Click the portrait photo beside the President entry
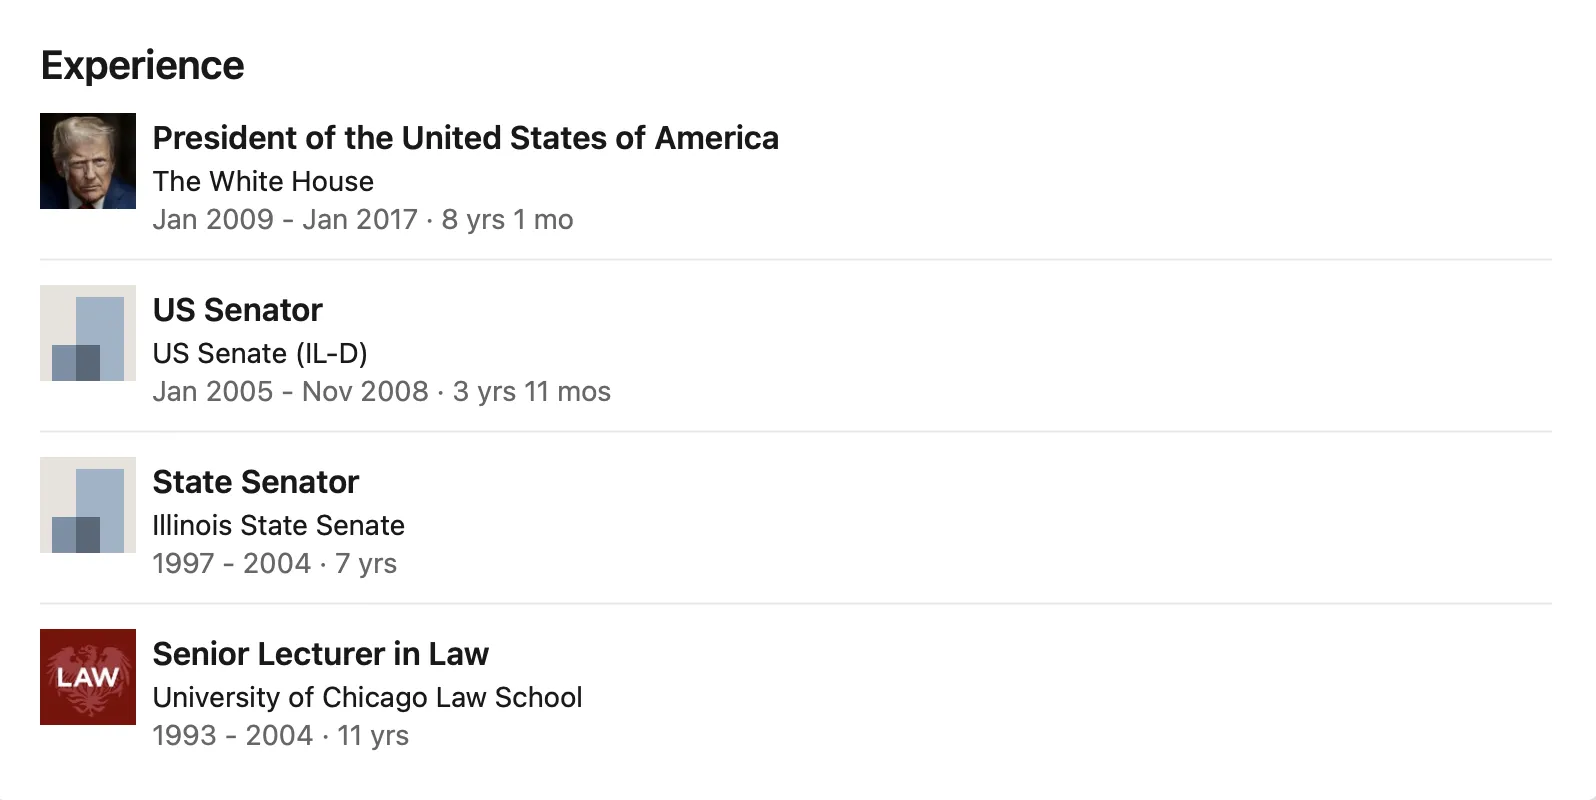The image size is (1596, 800). (x=88, y=161)
